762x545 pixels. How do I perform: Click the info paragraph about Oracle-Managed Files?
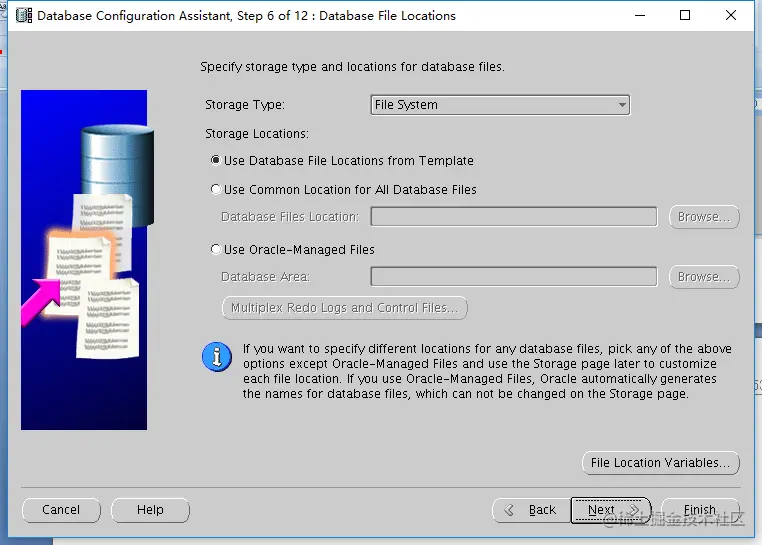point(487,371)
